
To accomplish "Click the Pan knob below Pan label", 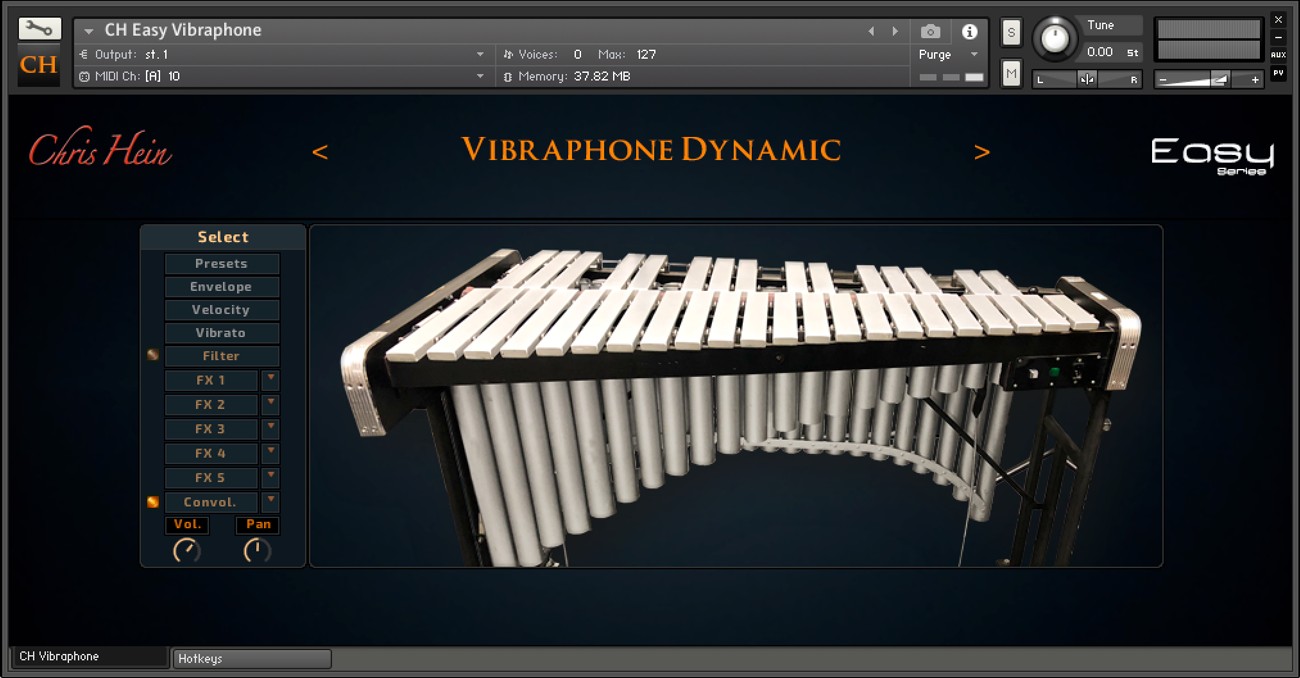I will point(257,550).
